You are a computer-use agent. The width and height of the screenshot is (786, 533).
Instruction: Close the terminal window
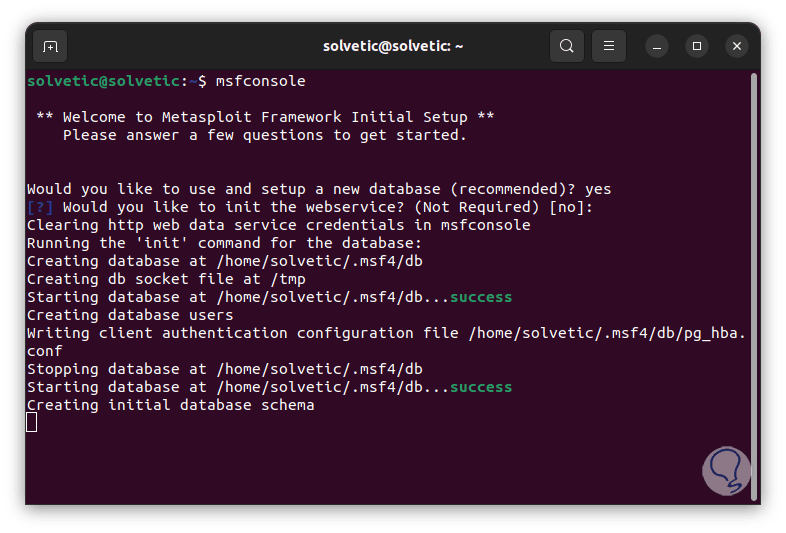[x=737, y=46]
